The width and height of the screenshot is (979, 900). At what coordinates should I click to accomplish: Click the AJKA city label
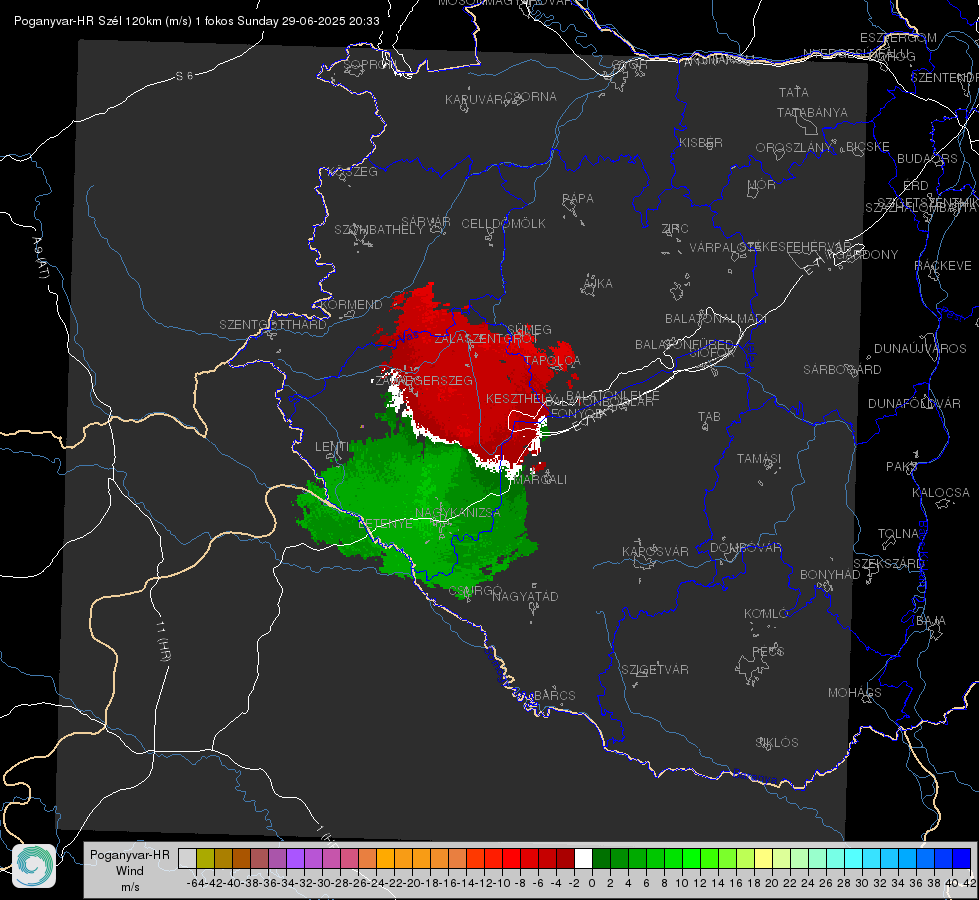click(598, 284)
